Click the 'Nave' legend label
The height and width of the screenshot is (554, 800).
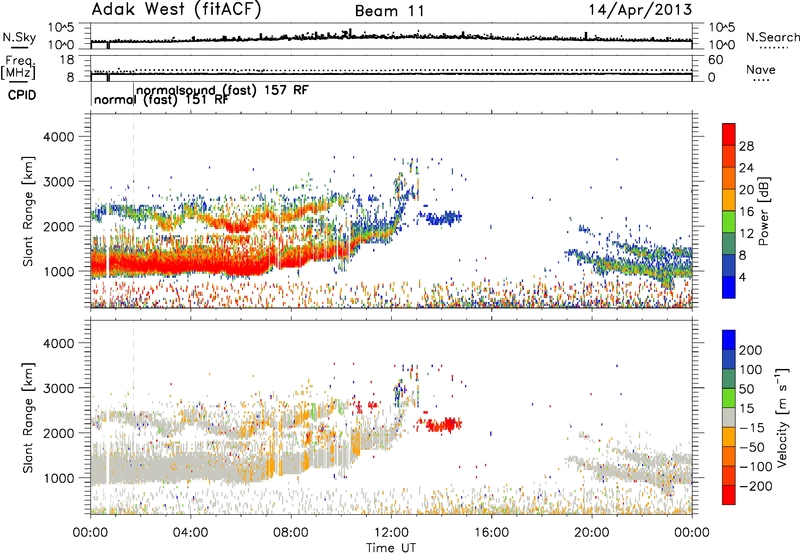coord(761,69)
